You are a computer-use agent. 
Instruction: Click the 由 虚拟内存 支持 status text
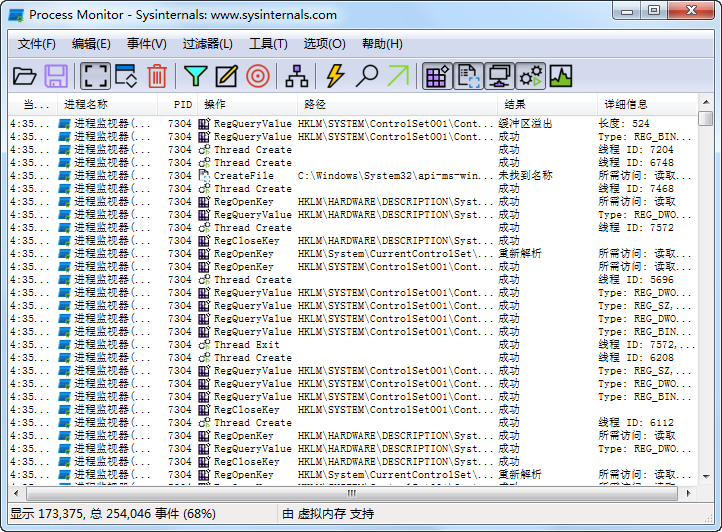click(x=328, y=514)
